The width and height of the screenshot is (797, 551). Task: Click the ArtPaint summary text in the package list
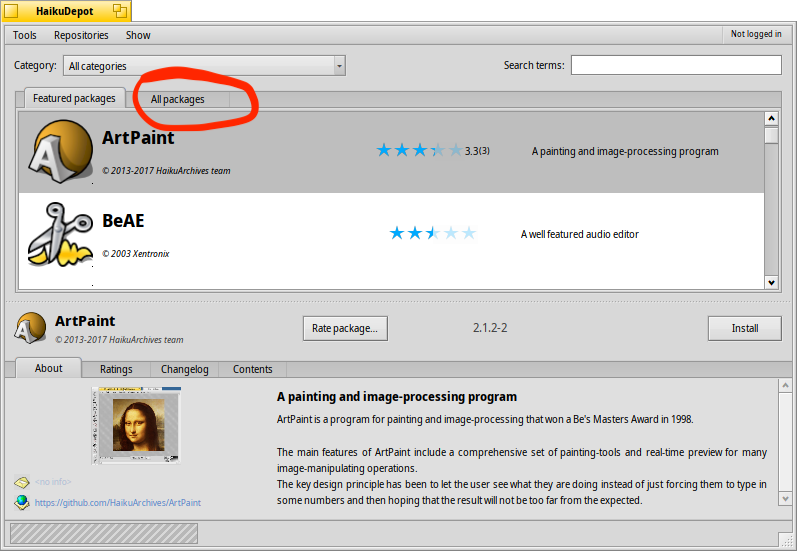625,151
